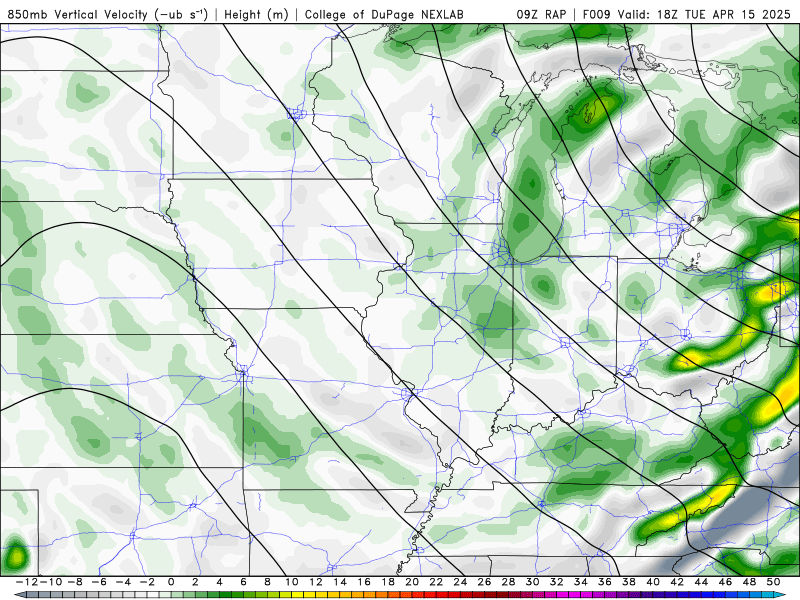The width and height of the screenshot is (800, 600).
Task: Click the '-6' color scale label
Action: [99, 582]
